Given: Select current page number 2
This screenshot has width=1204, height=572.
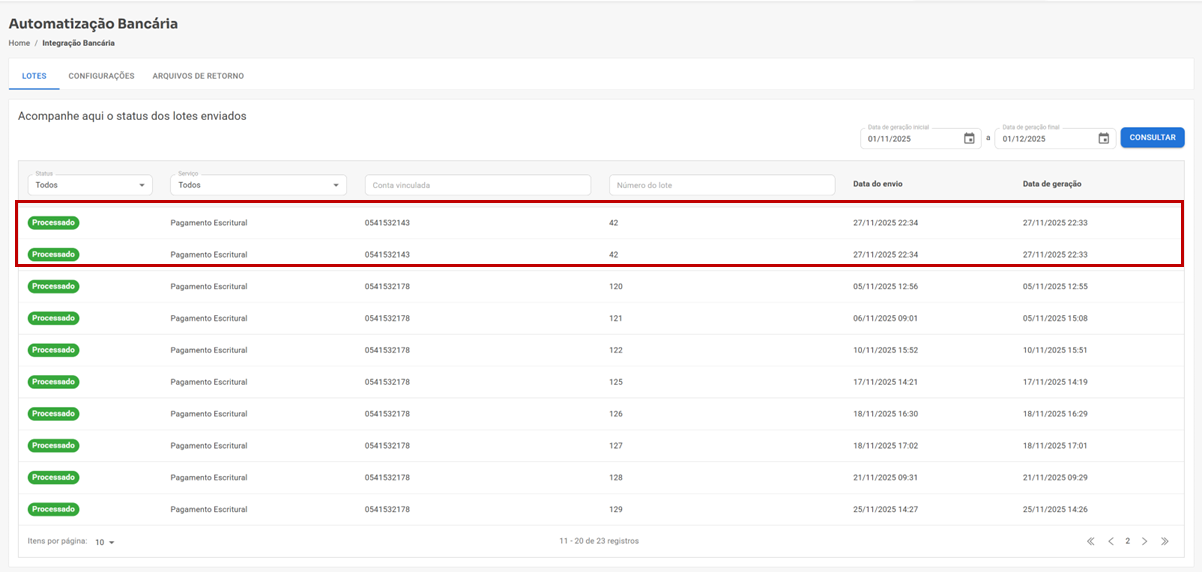Looking at the screenshot, I should point(1127,541).
